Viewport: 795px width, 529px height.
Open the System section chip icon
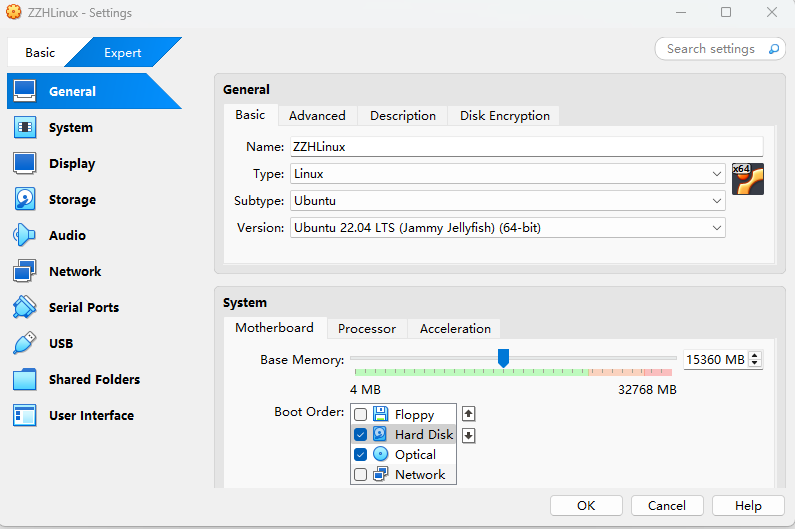point(24,127)
